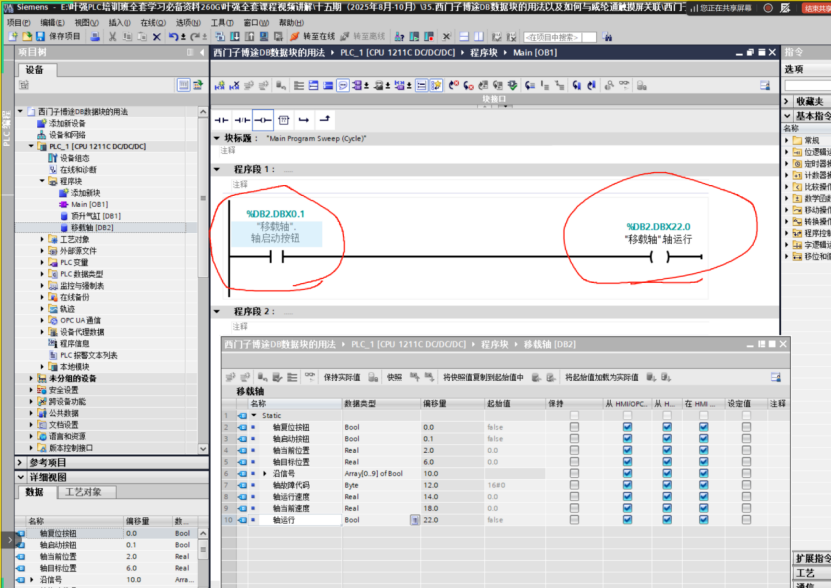831x588 pixels.
Task: Click 保持实际值 button in DB toolbar
Action: point(342,378)
